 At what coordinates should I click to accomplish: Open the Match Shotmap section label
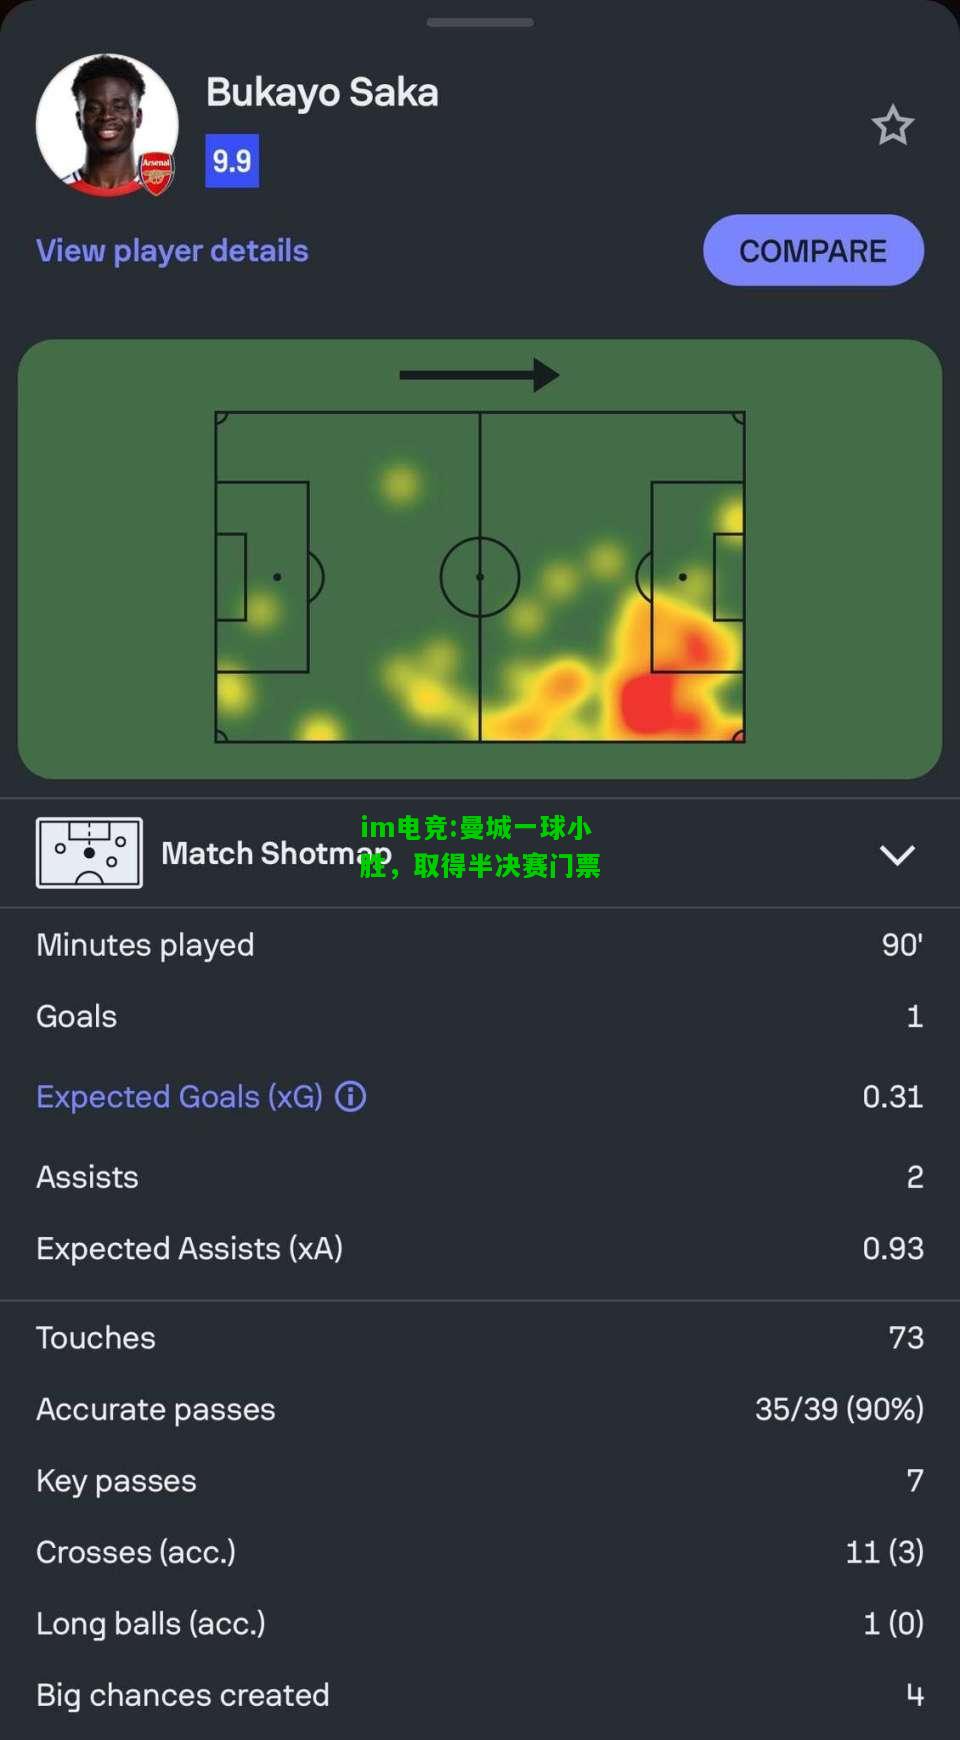(x=276, y=853)
